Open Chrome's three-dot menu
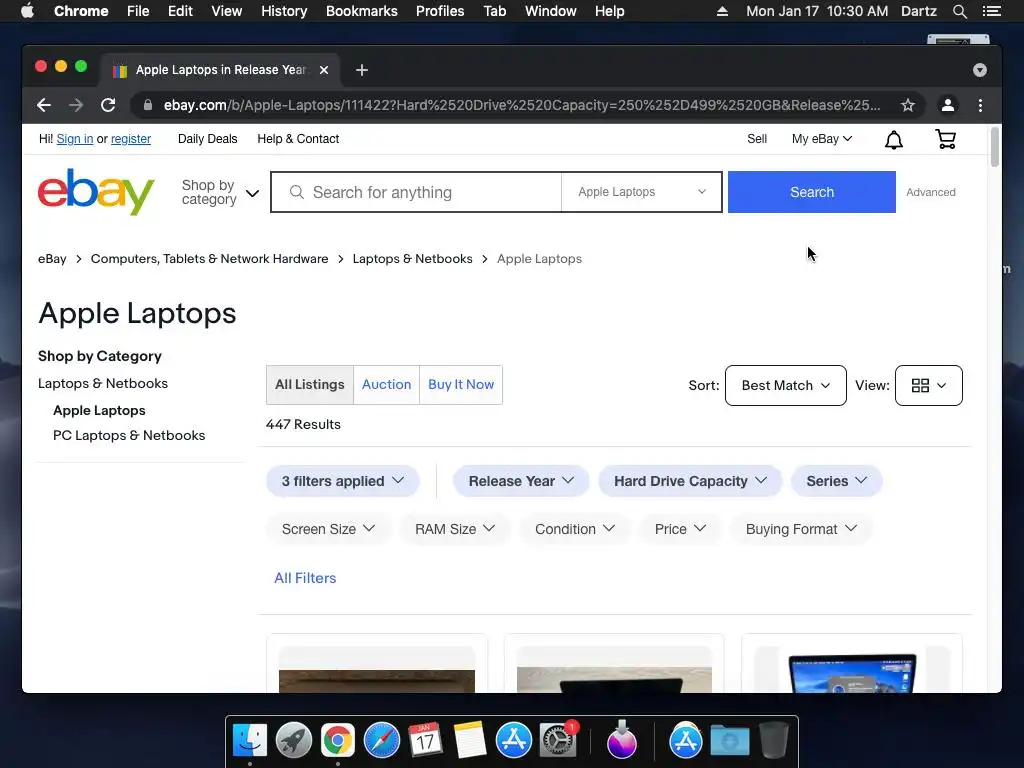This screenshot has width=1024, height=768. [x=980, y=105]
